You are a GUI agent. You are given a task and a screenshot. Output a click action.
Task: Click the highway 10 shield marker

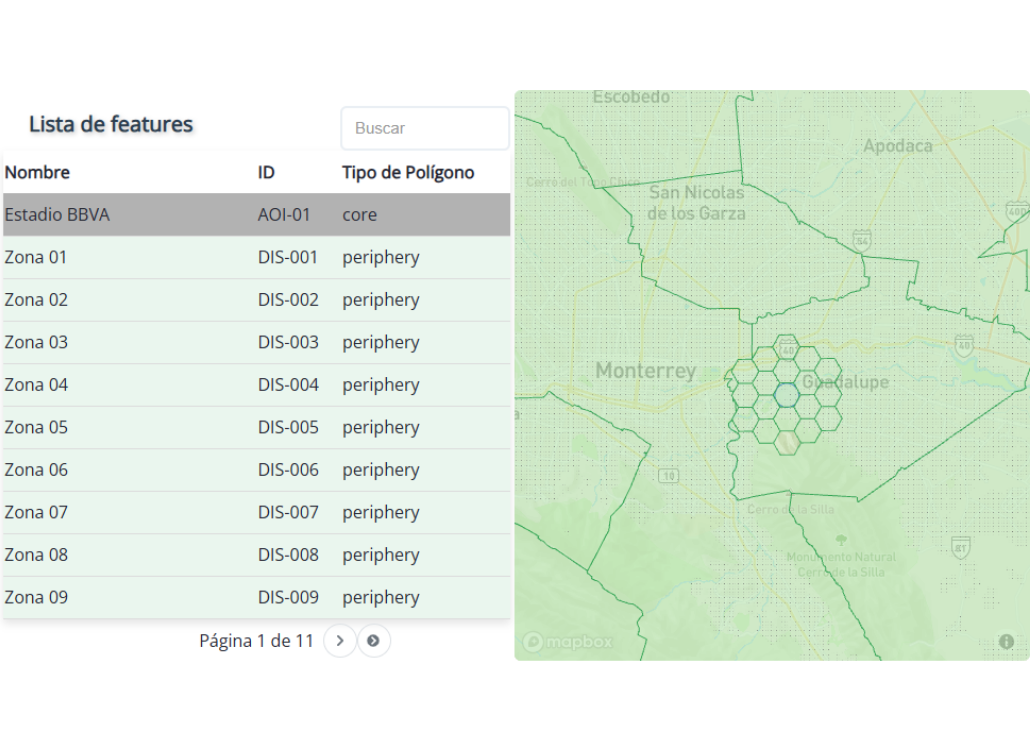(669, 474)
